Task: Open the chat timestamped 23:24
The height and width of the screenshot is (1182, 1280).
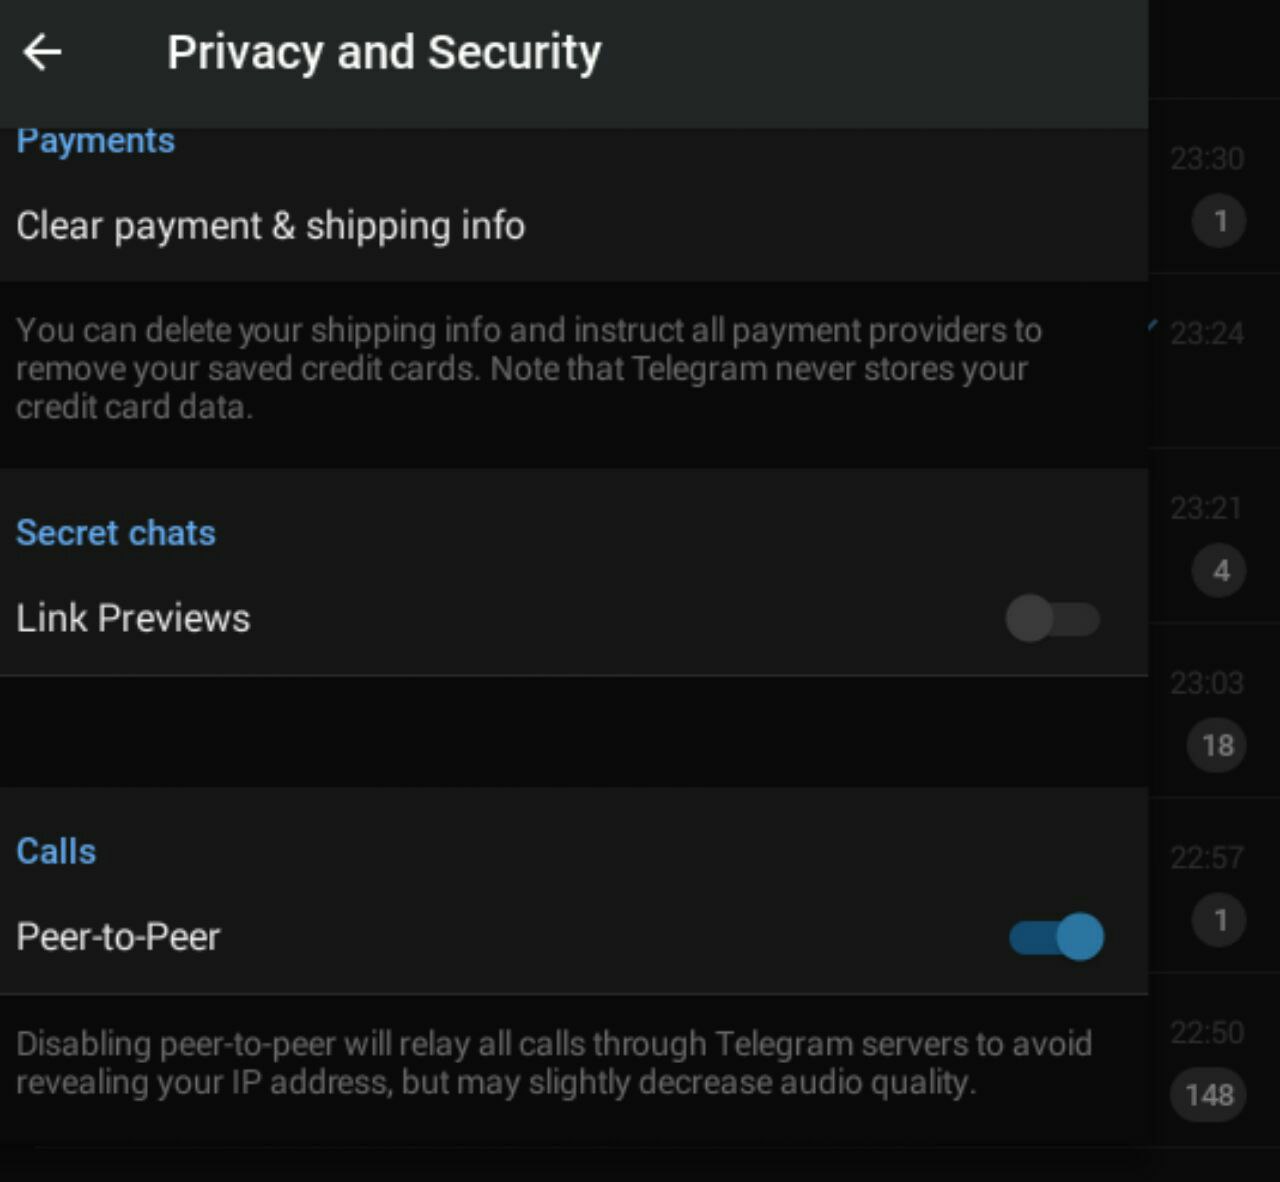Action: coord(1207,333)
